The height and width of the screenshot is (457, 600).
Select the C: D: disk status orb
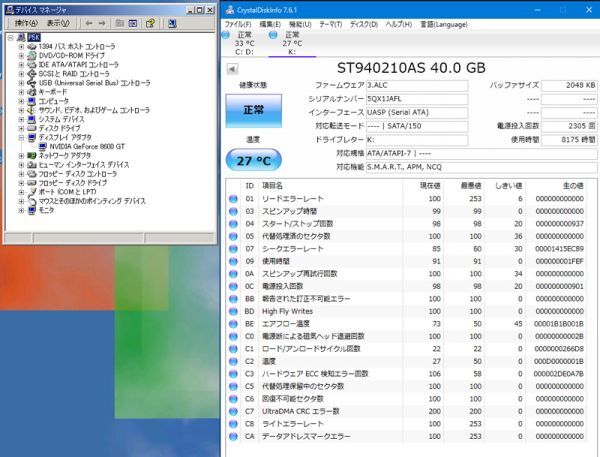pos(226,35)
